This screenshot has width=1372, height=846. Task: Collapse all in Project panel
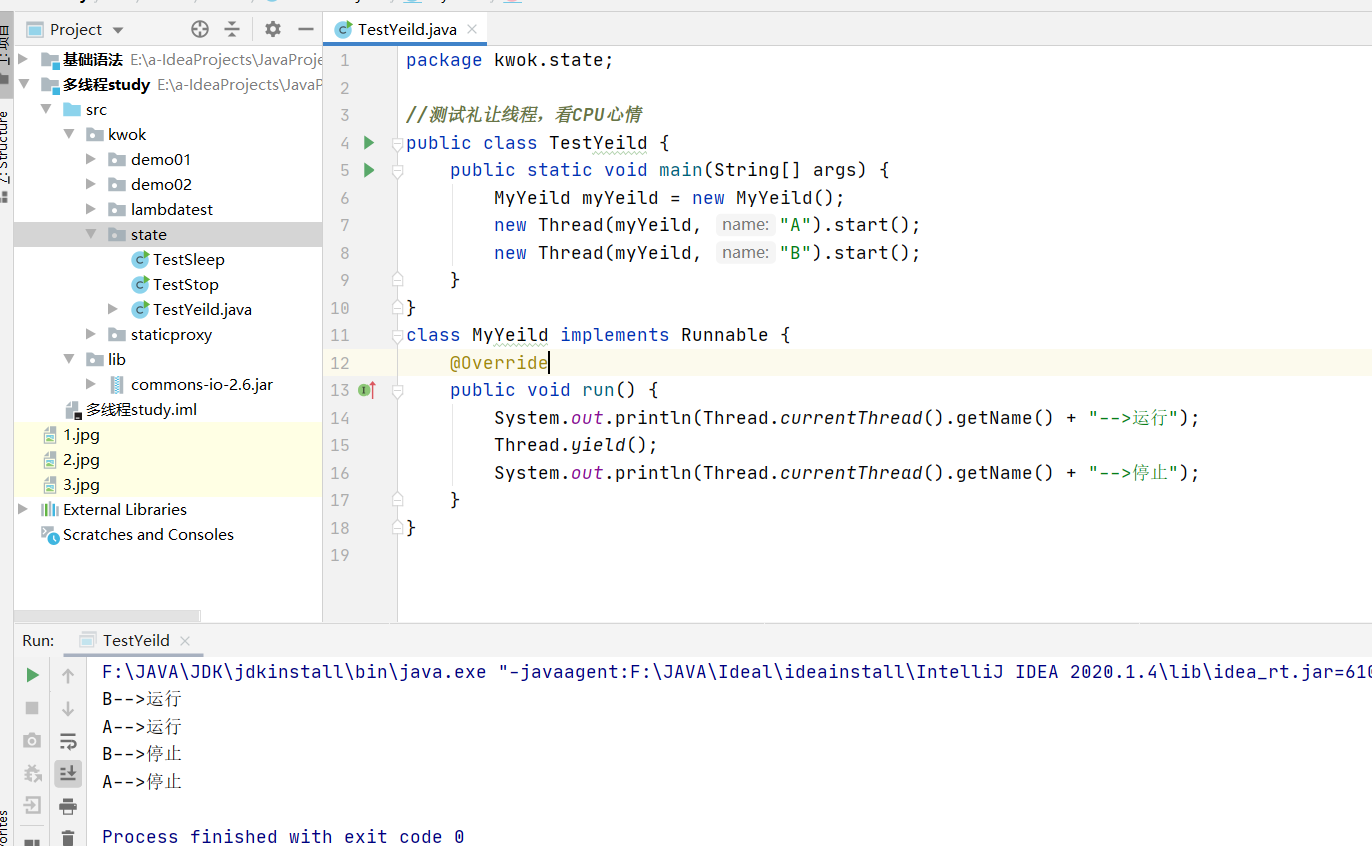232,29
